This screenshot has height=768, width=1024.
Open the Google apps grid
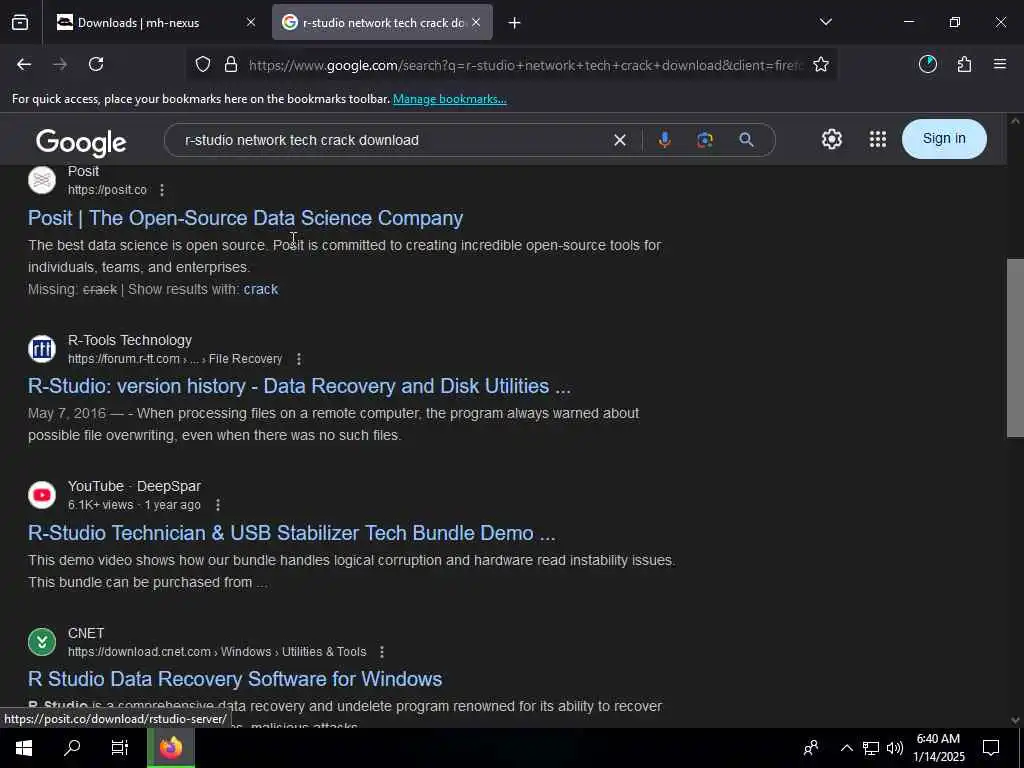coord(878,139)
